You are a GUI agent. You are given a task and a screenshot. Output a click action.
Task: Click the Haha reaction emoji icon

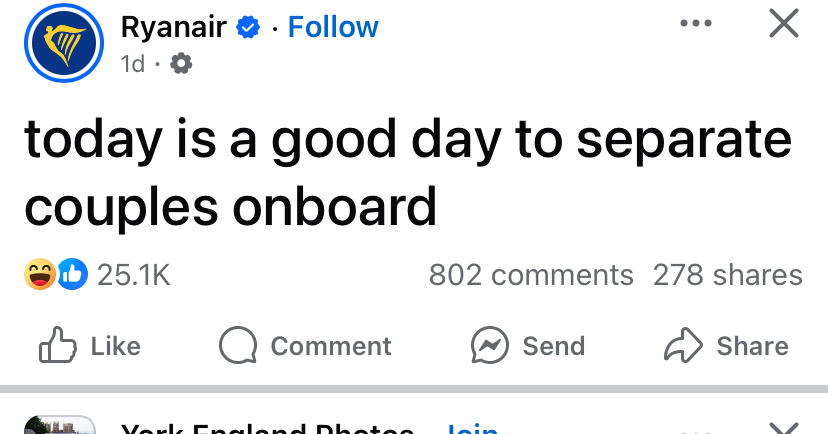click(x=41, y=275)
